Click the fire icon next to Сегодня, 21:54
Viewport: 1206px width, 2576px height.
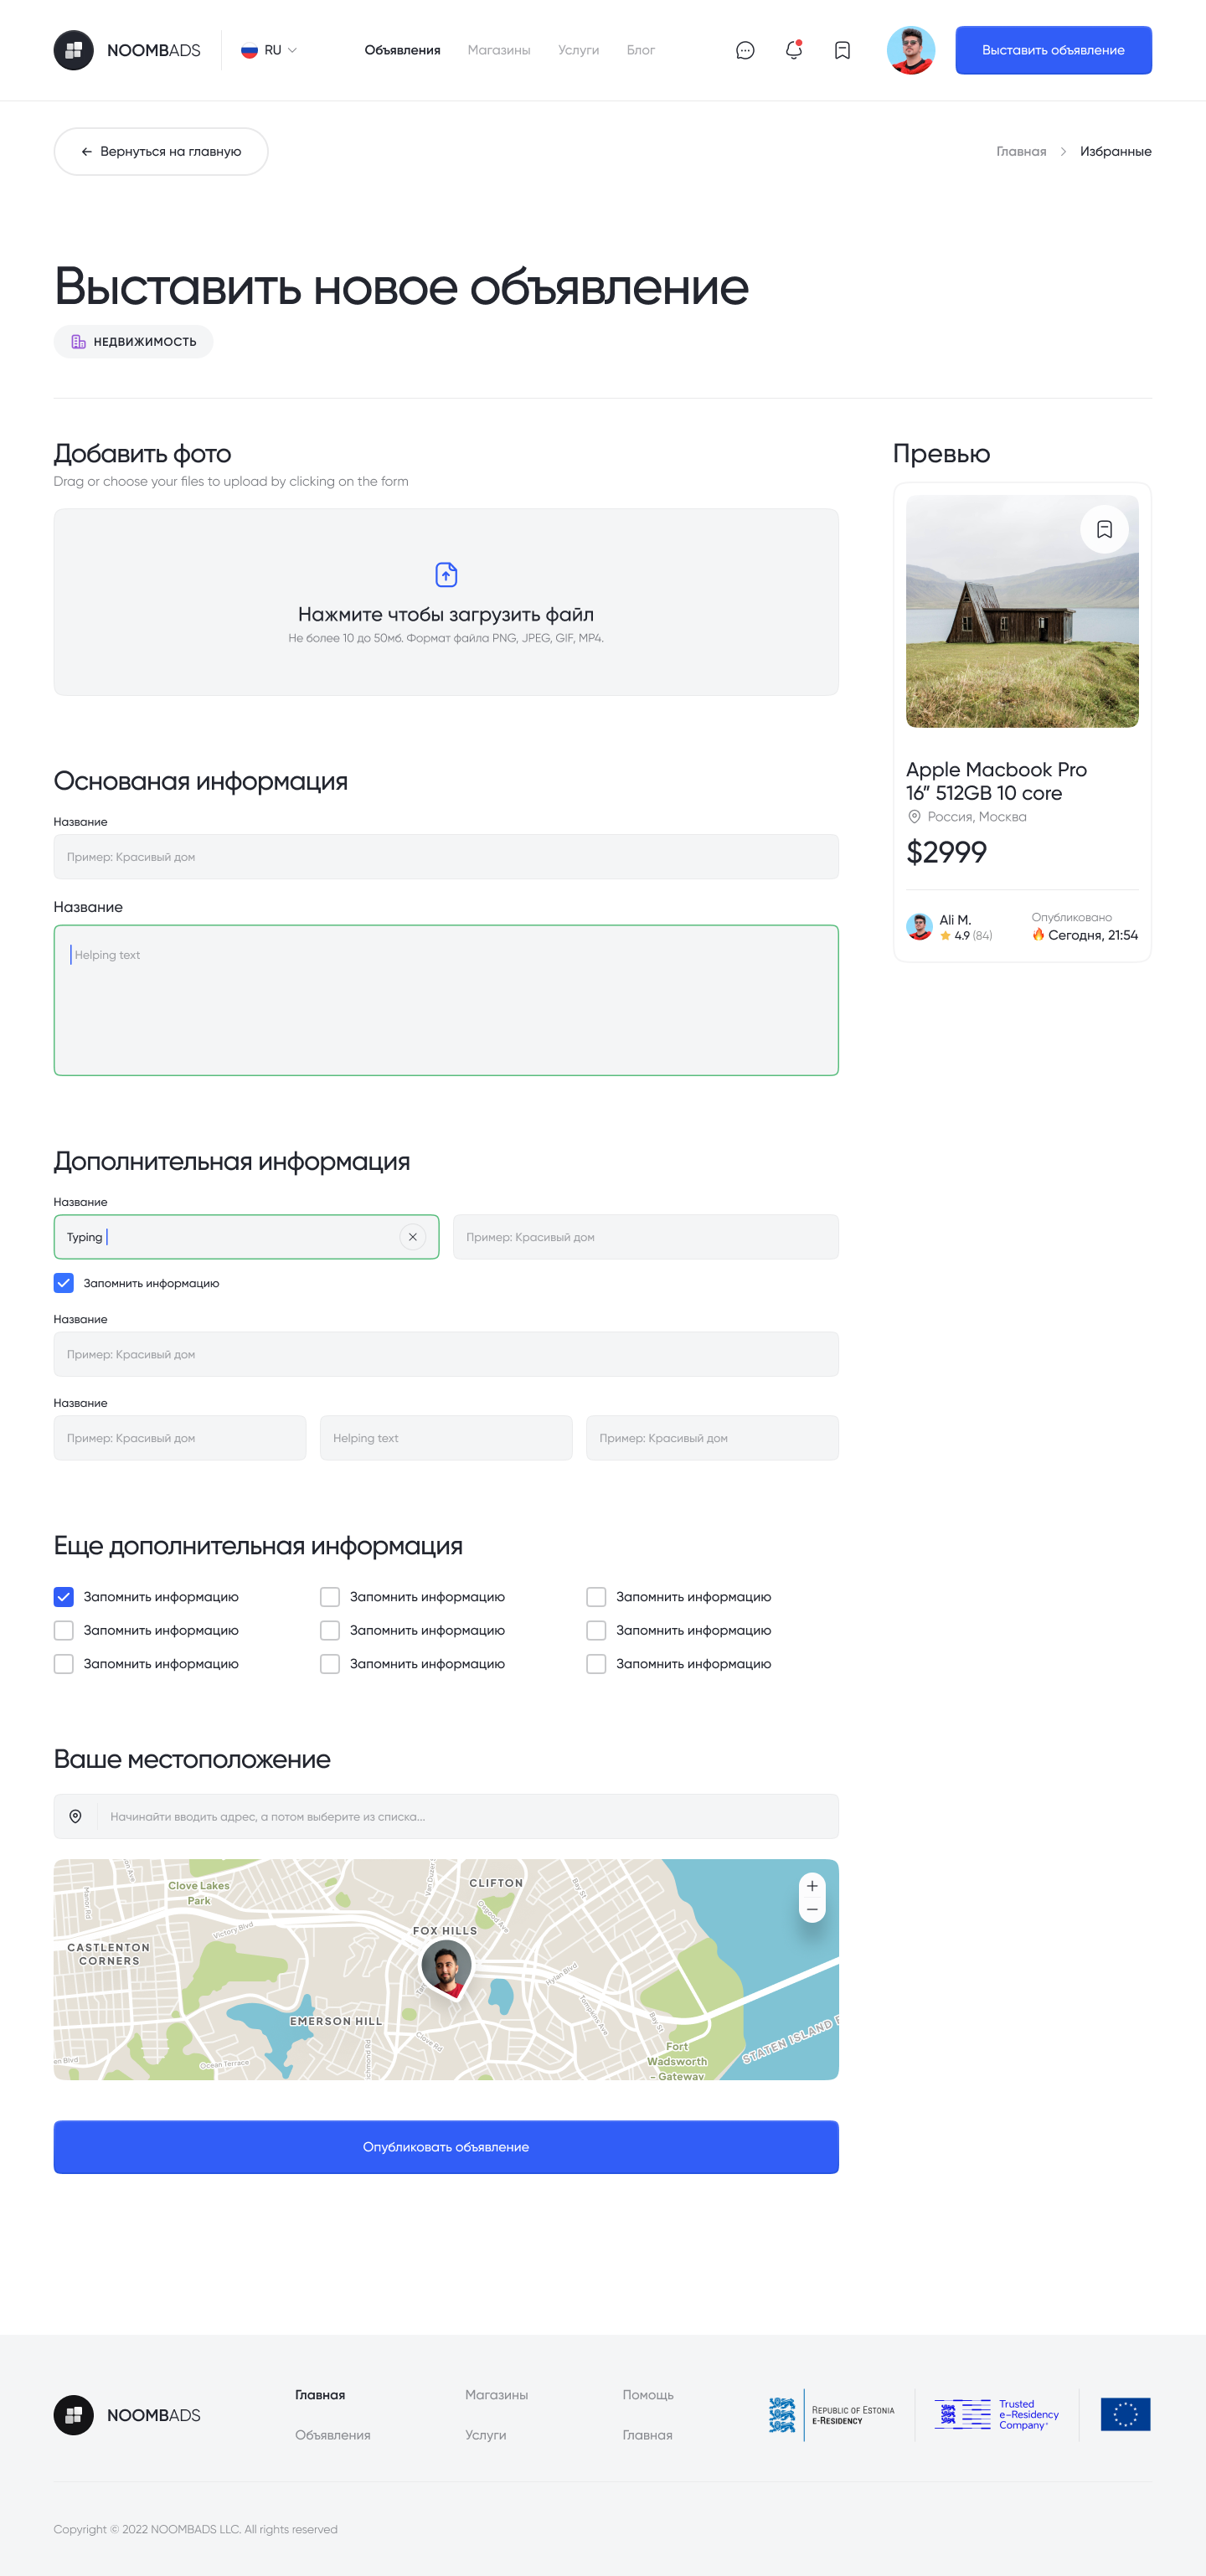(x=1038, y=934)
